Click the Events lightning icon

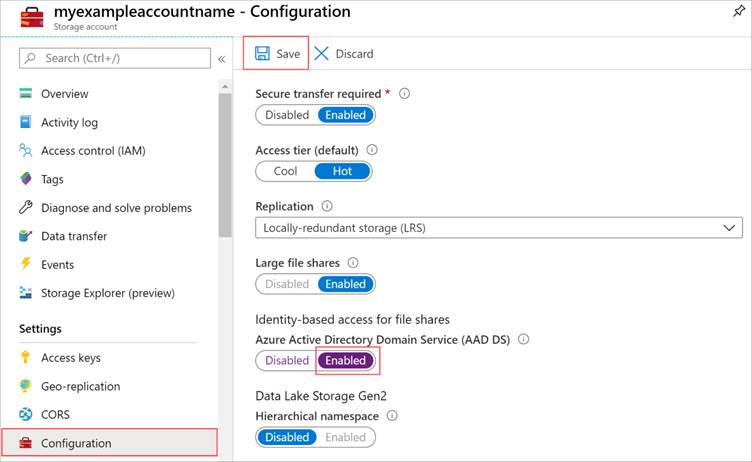25,263
